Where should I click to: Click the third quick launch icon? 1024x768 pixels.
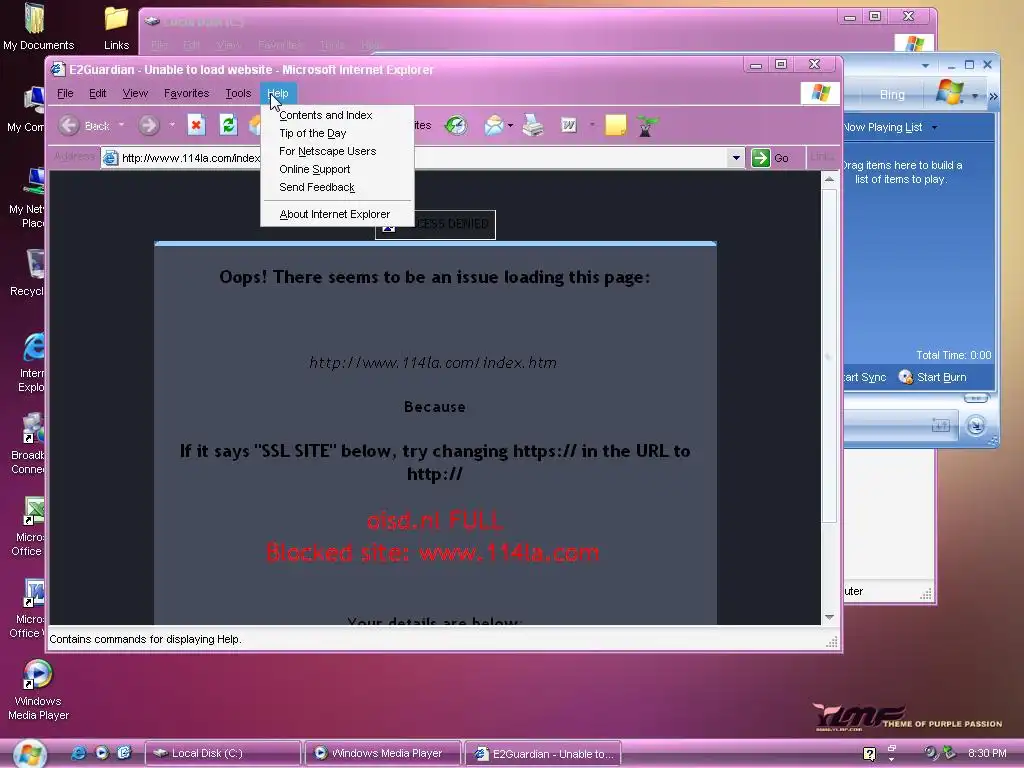[124, 753]
